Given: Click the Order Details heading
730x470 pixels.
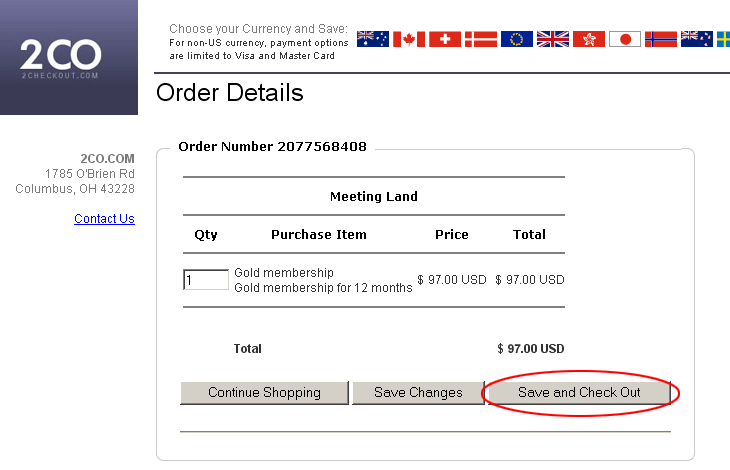Looking at the screenshot, I should click(x=230, y=94).
